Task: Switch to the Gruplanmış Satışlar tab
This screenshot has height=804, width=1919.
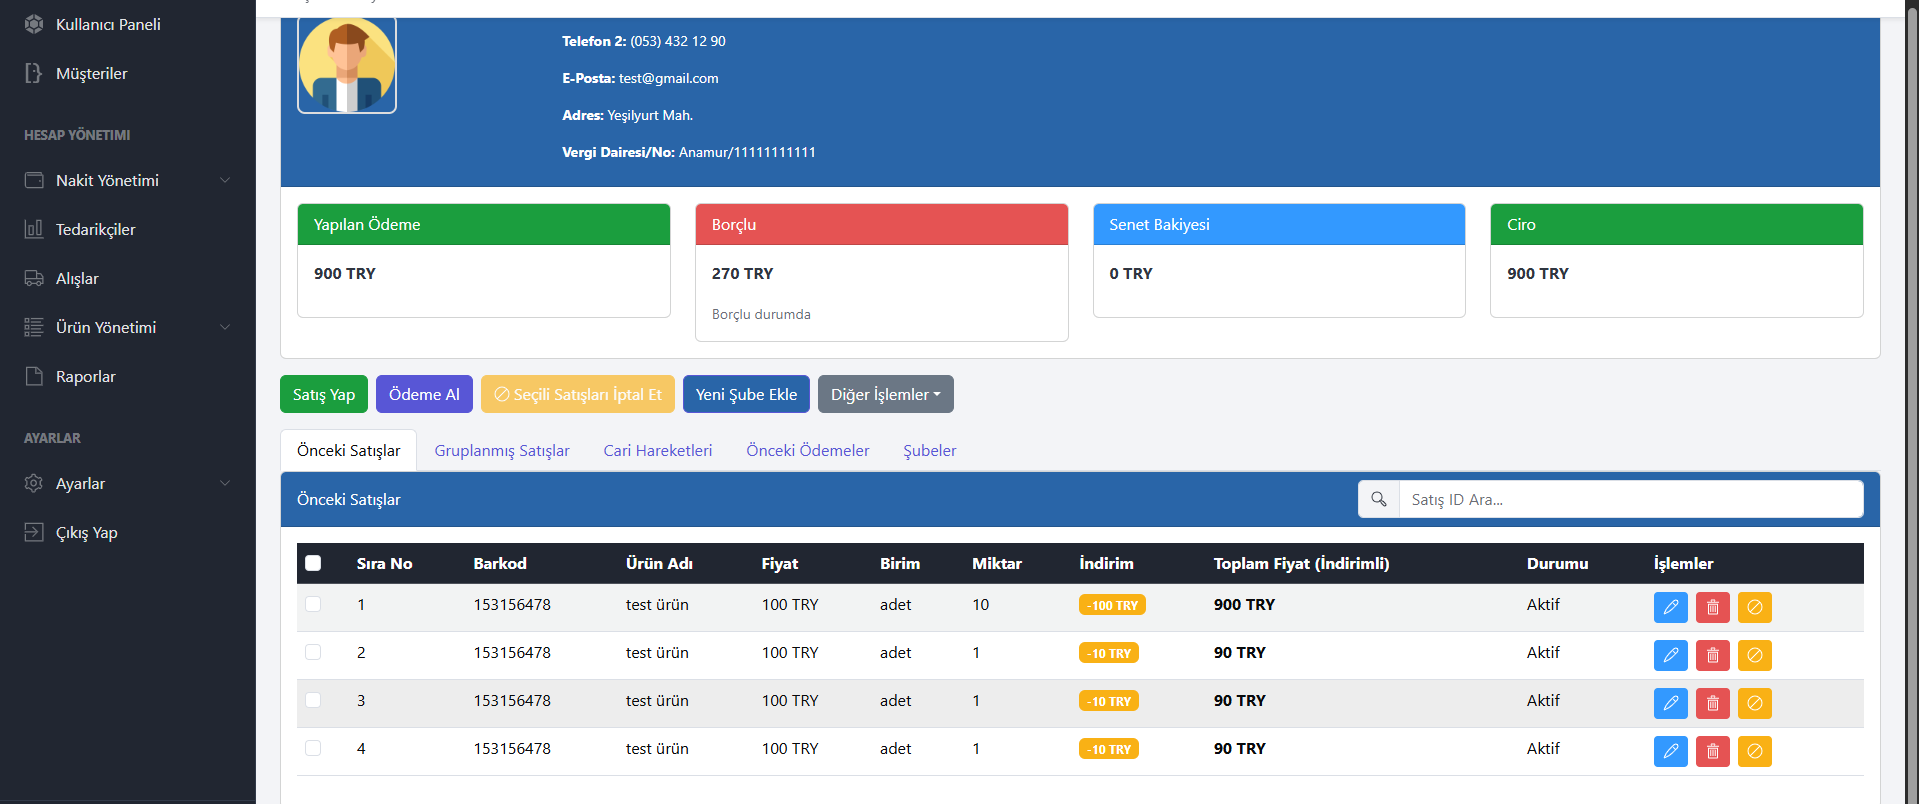Action: point(502,450)
